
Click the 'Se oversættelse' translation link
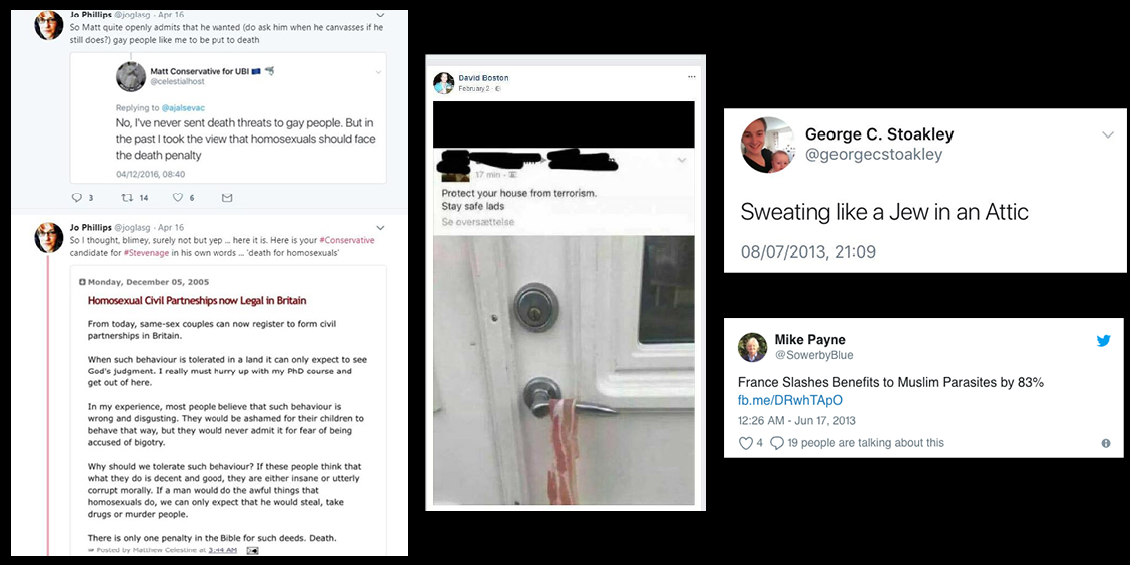(478, 222)
